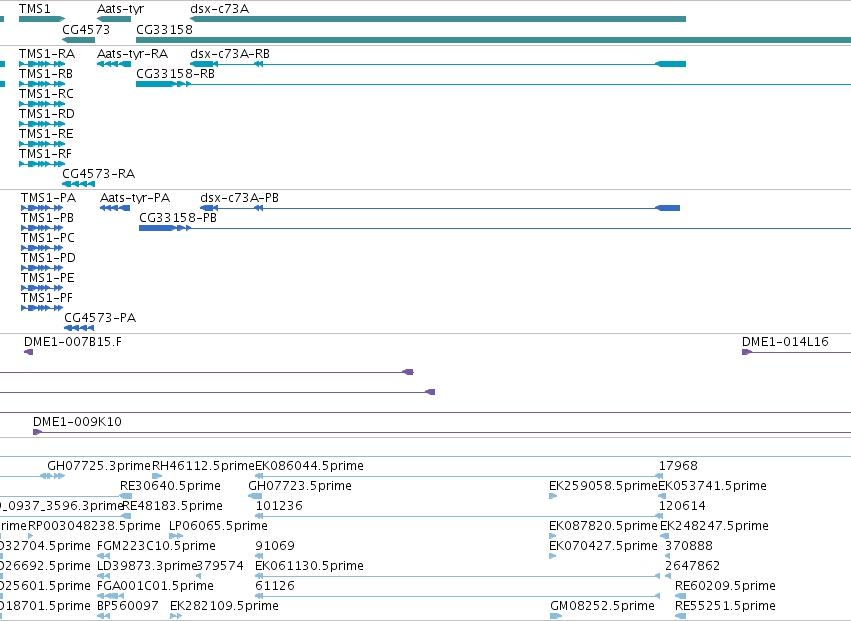Select EST GH07723.5prime
This screenshot has height=621, width=851.
pyautogui.click(x=255, y=496)
